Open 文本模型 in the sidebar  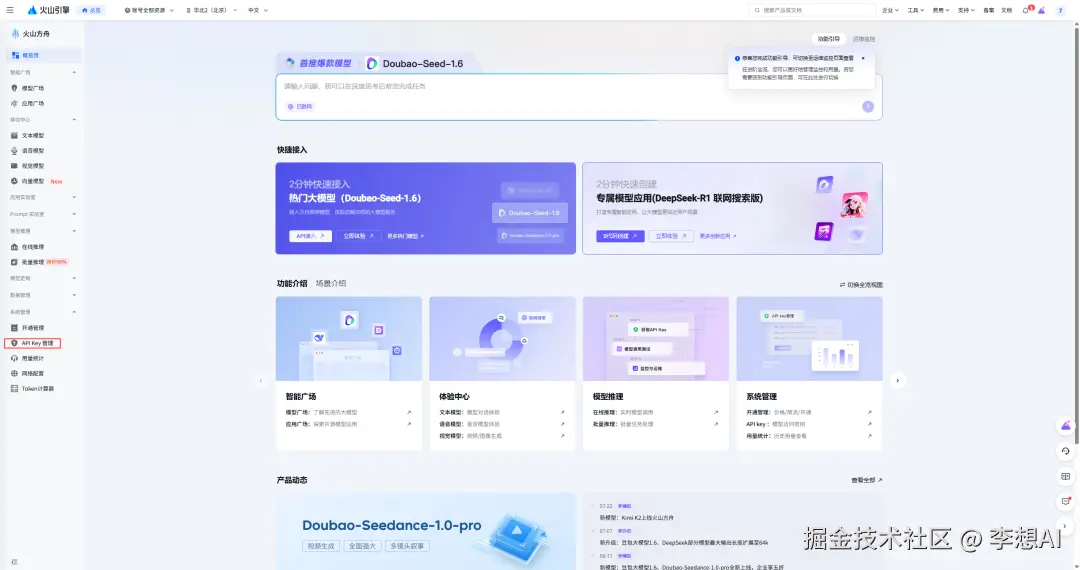(32, 136)
